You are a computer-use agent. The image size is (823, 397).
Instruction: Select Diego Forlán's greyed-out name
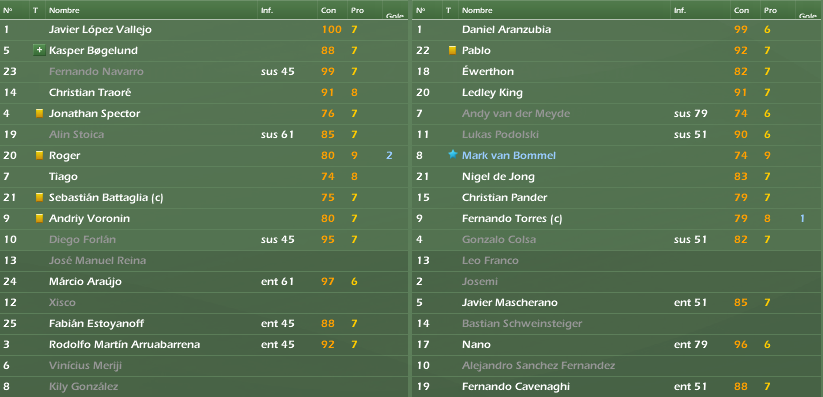pyautogui.click(x=82, y=239)
